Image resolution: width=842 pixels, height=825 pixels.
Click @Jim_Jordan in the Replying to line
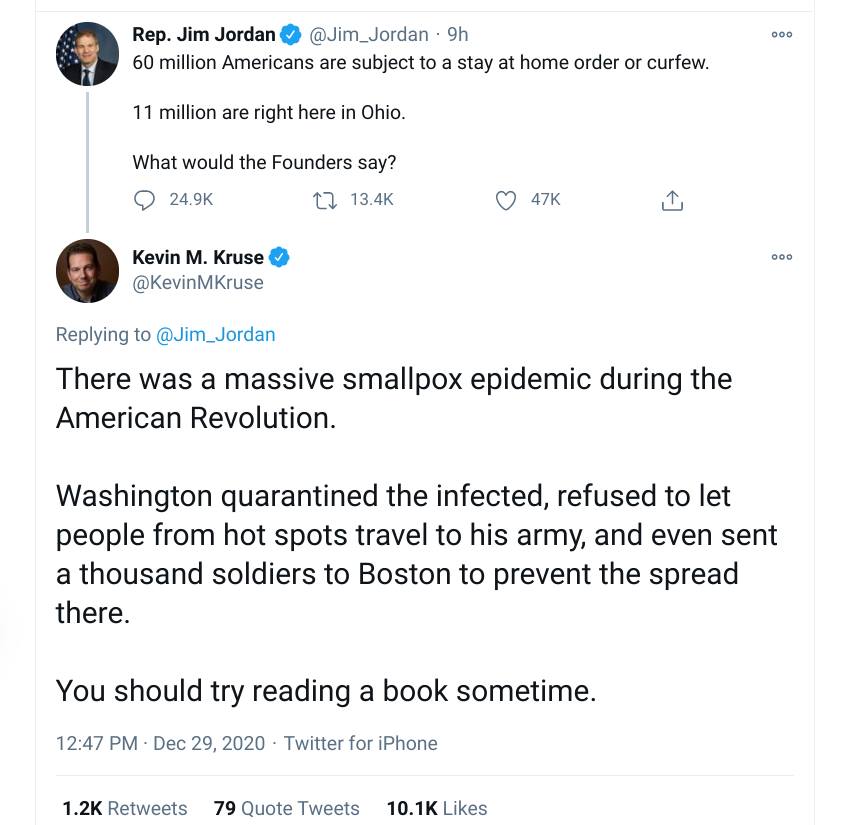click(x=215, y=335)
